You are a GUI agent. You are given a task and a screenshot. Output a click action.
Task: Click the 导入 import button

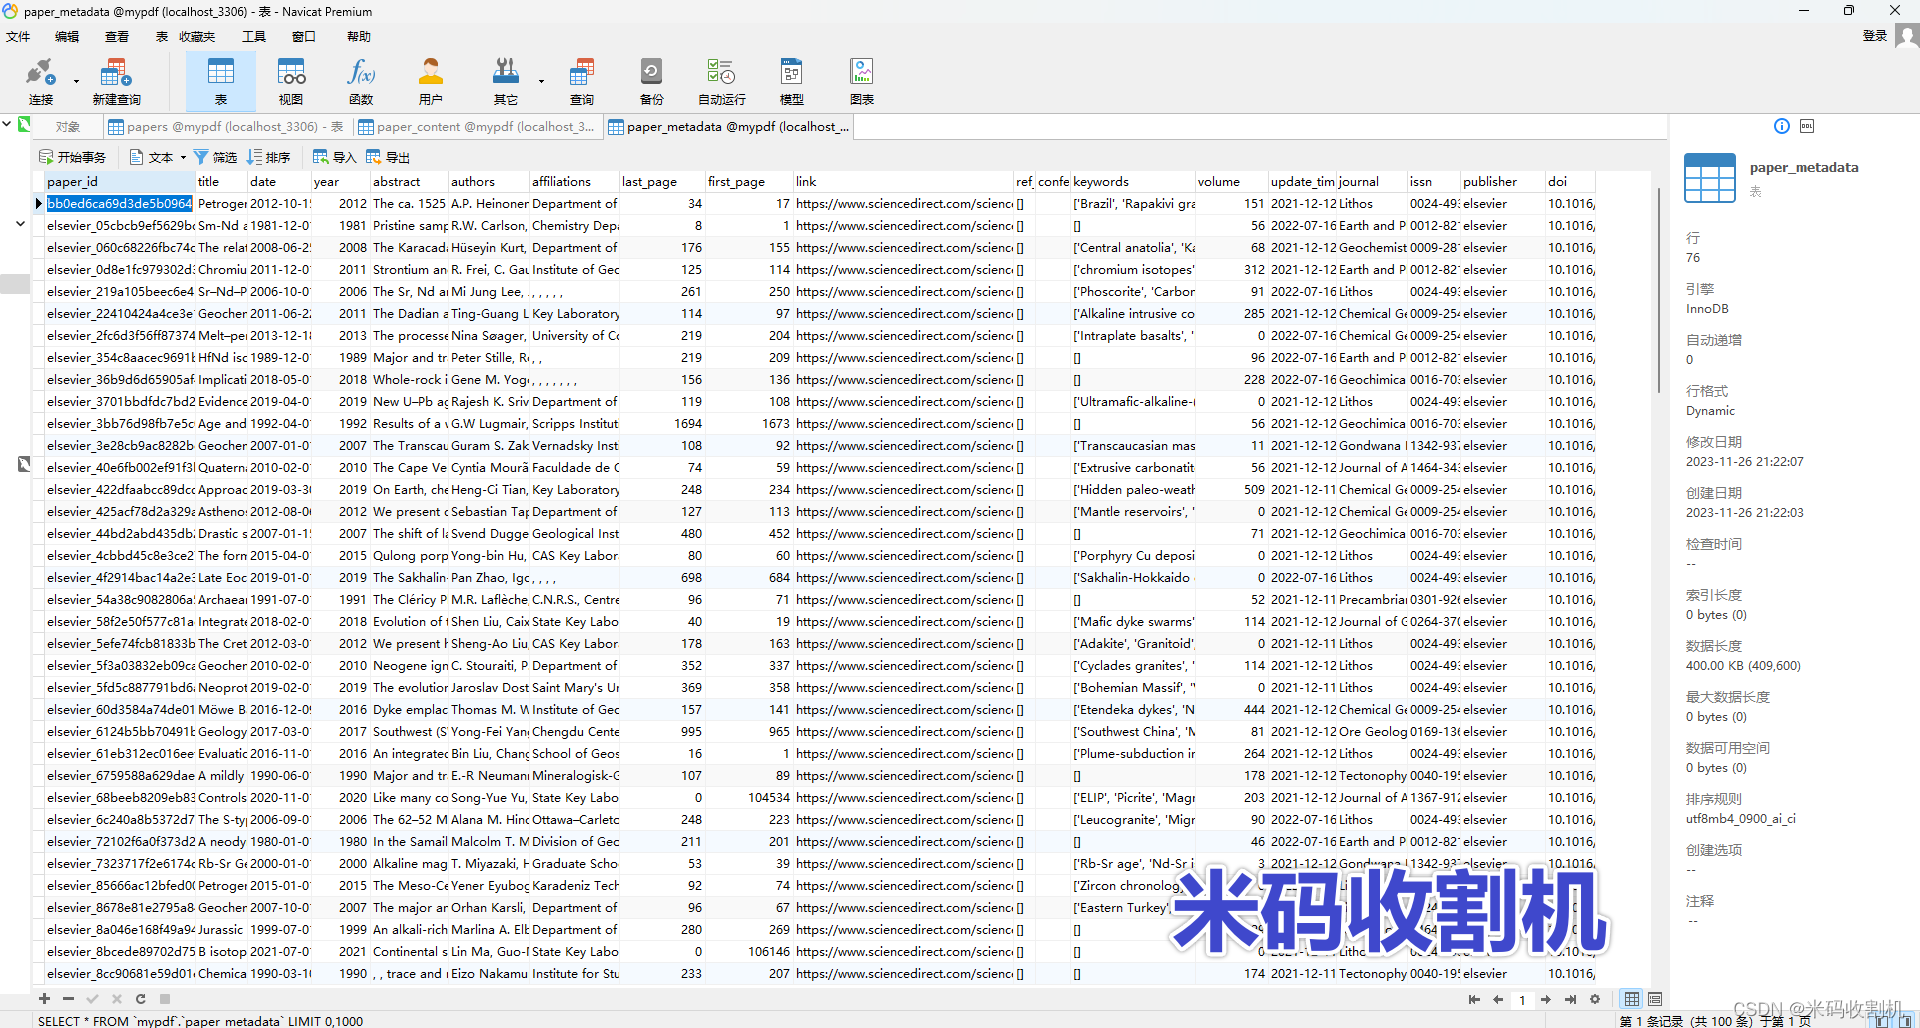point(334,157)
